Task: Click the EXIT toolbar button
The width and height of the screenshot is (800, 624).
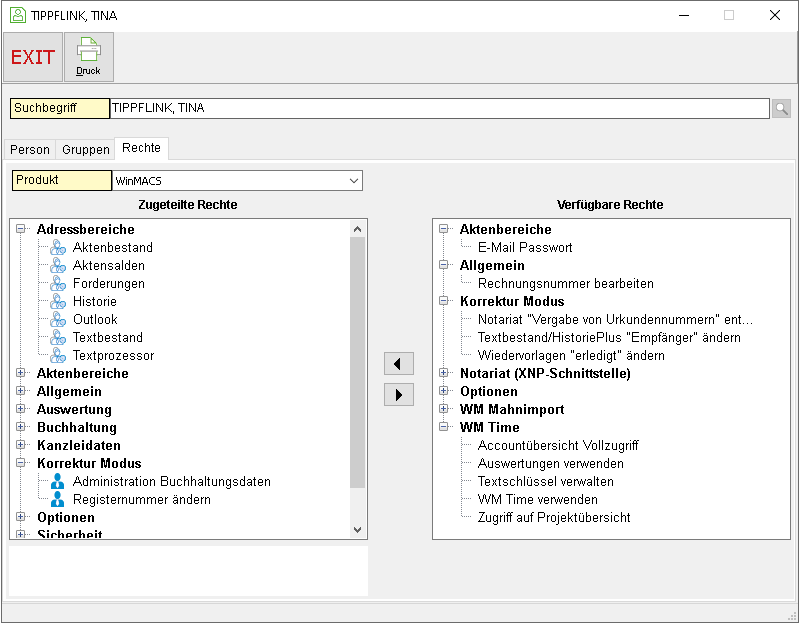Action: [33, 57]
